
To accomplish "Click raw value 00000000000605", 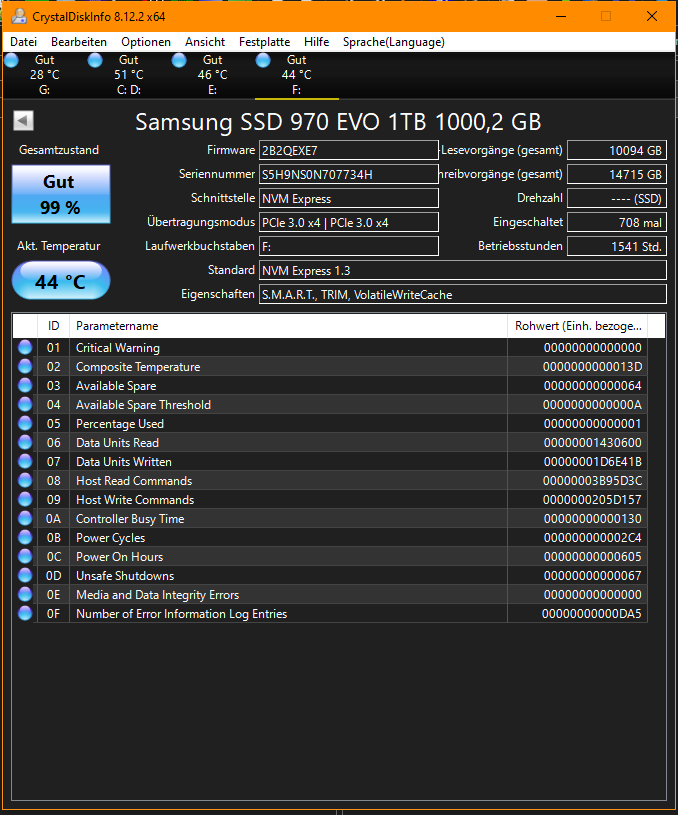I will pyautogui.click(x=593, y=557).
